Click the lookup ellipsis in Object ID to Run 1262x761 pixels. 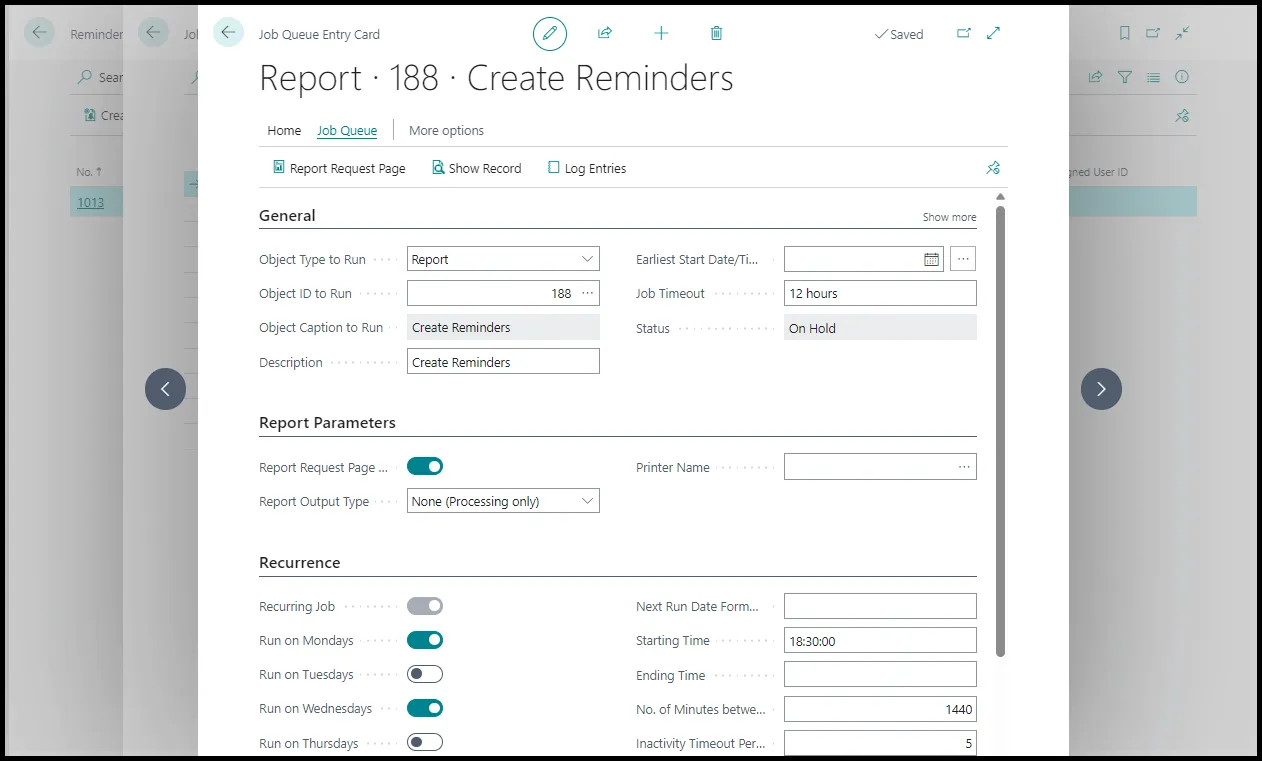[587, 293]
